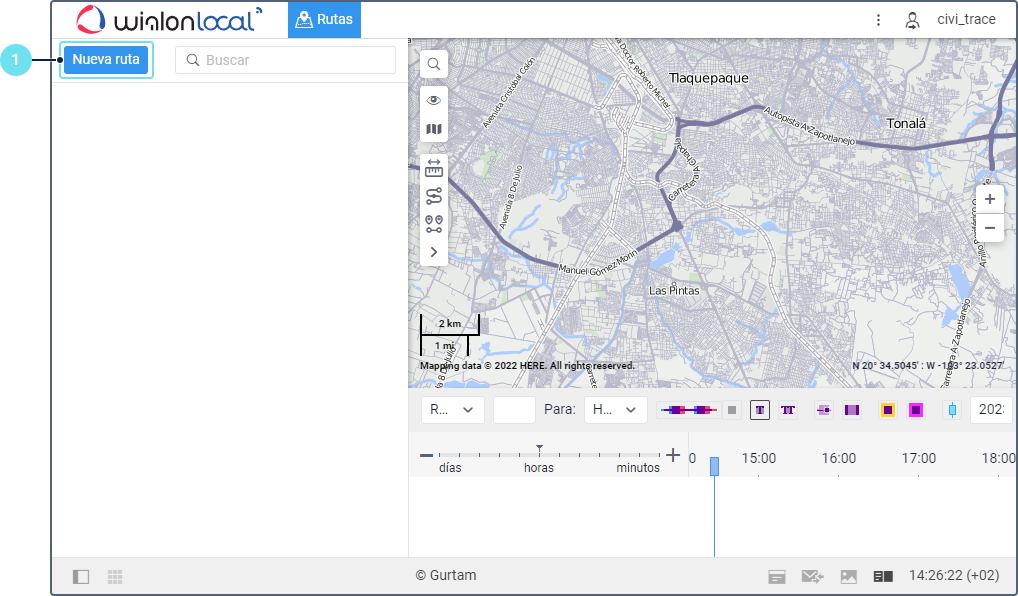Open the Rutas tab
Image resolution: width=1018 pixels, height=596 pixels.
pos(325,19)
